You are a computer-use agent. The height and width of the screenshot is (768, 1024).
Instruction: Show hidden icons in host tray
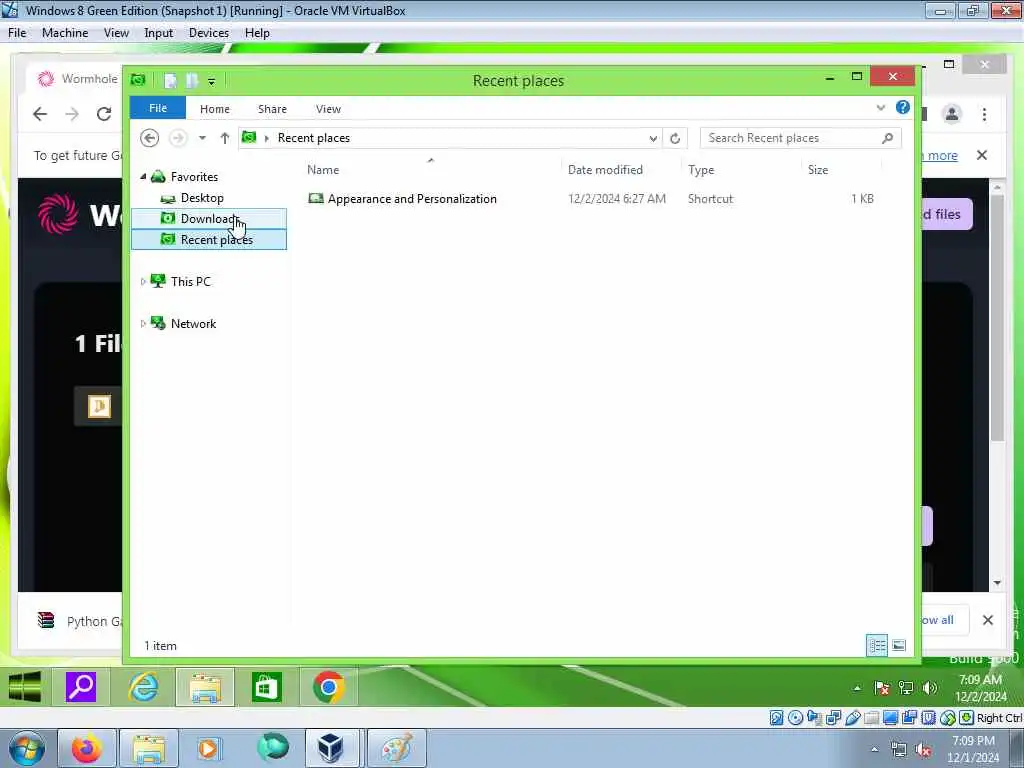874,748
